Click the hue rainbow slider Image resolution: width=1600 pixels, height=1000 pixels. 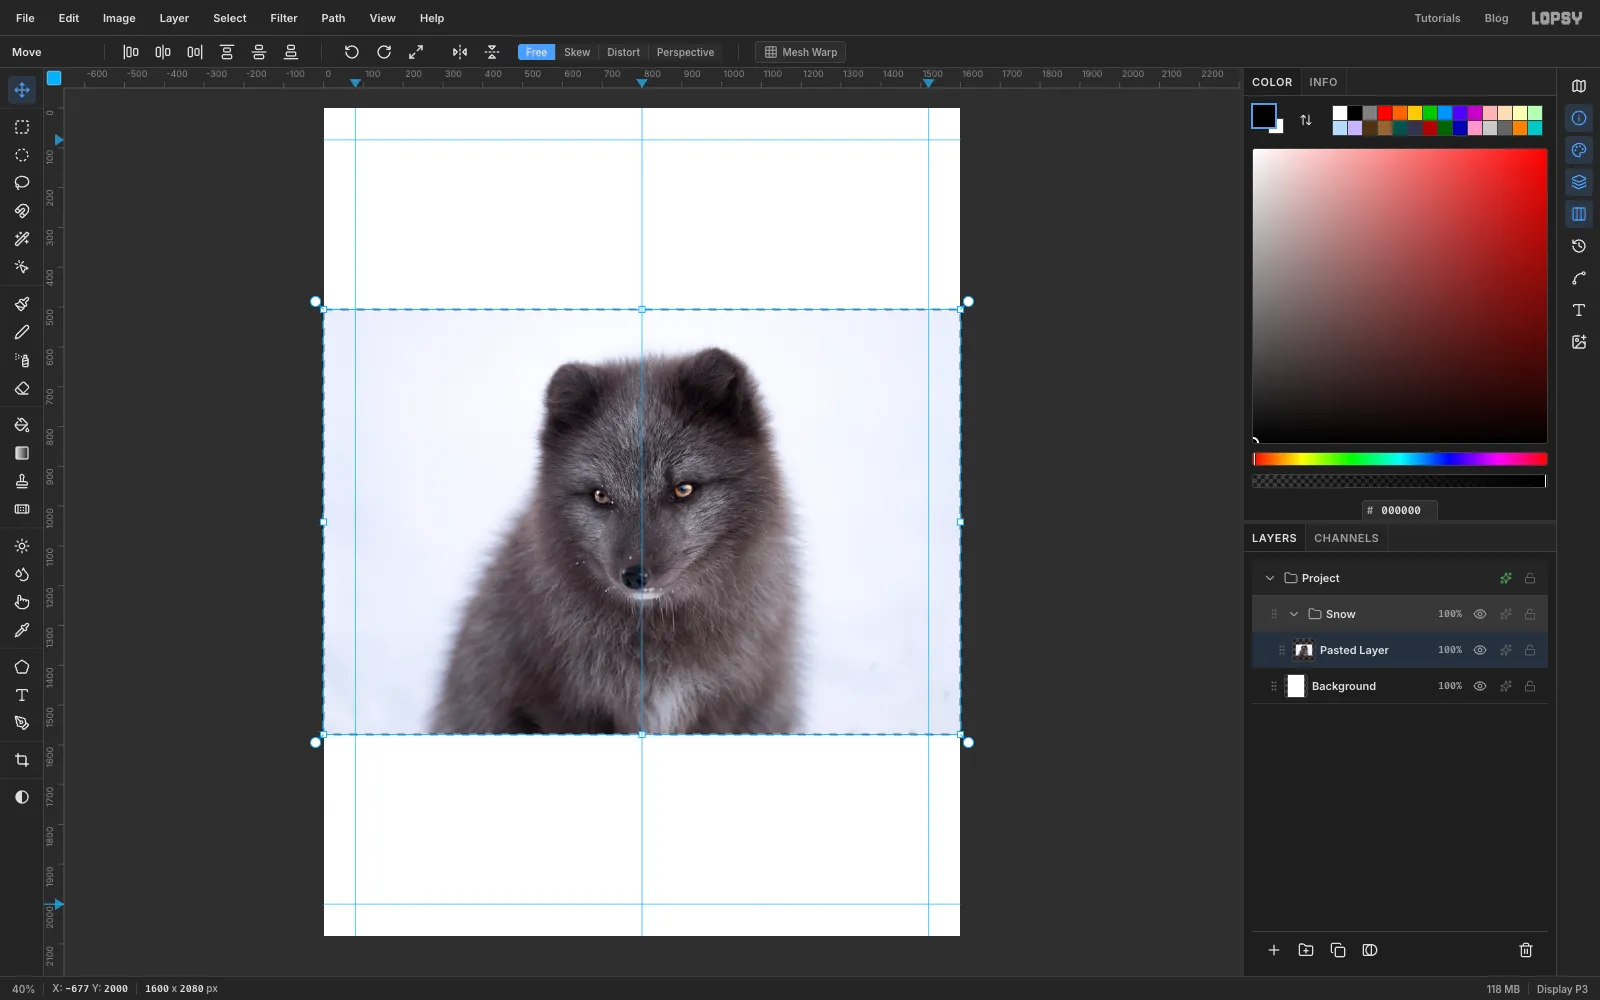1400,459
